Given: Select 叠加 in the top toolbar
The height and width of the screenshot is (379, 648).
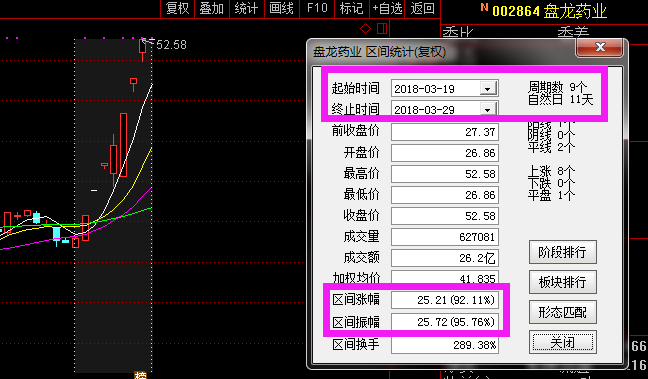Looking at the screenshot, I should click(x=212, y=8).
